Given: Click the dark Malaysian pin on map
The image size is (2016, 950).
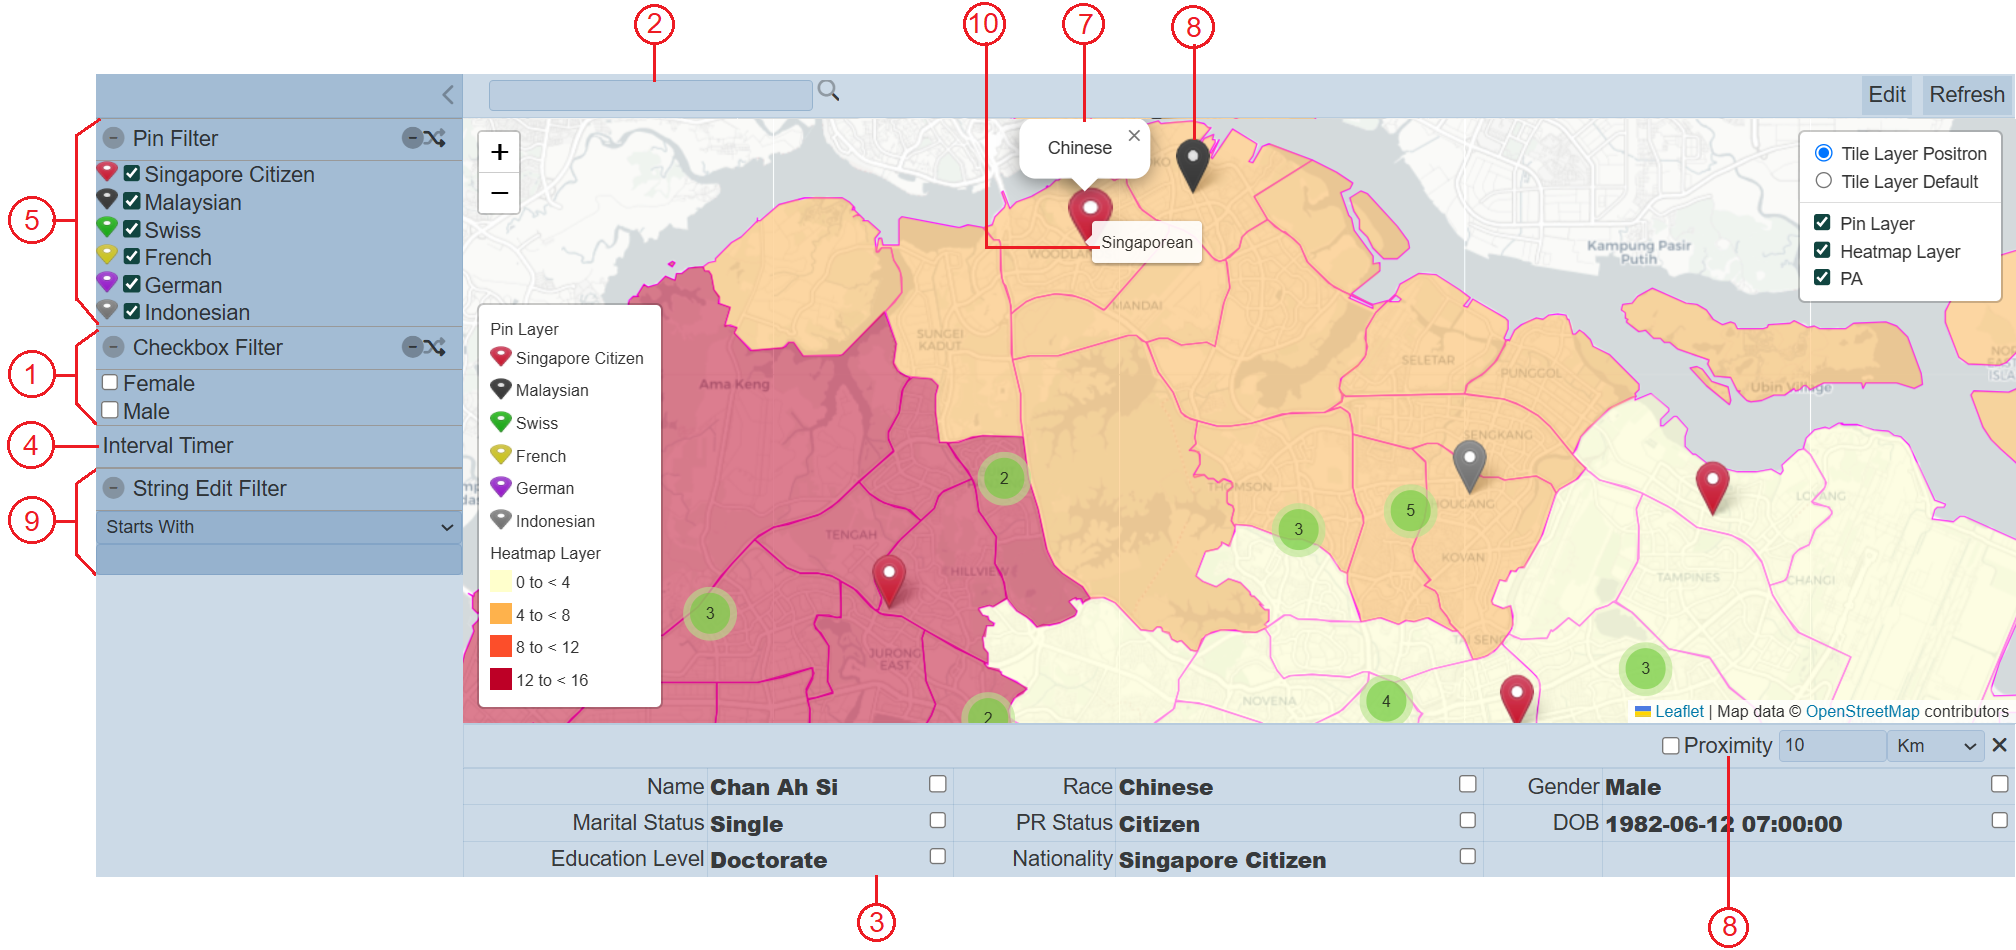Looking at the screenshot, I should tap(1192, 160).
